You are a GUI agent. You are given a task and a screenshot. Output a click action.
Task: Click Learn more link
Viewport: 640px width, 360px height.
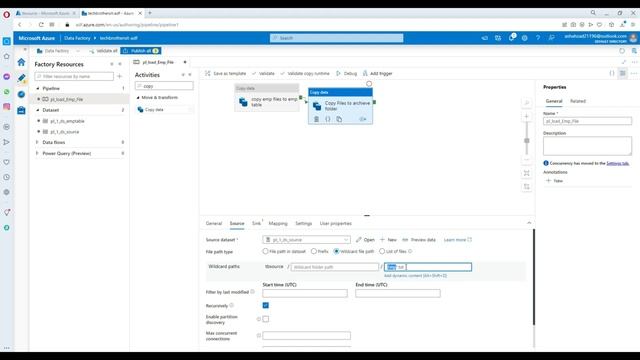coord(458,240)
